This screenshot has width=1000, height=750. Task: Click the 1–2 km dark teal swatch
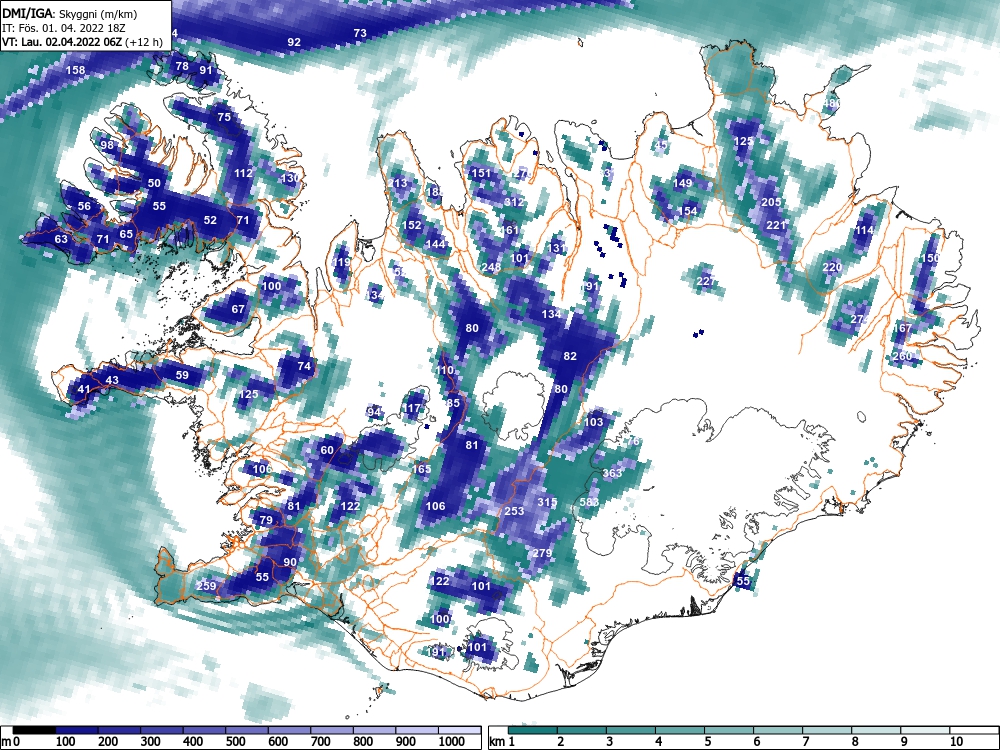(533, 729)
